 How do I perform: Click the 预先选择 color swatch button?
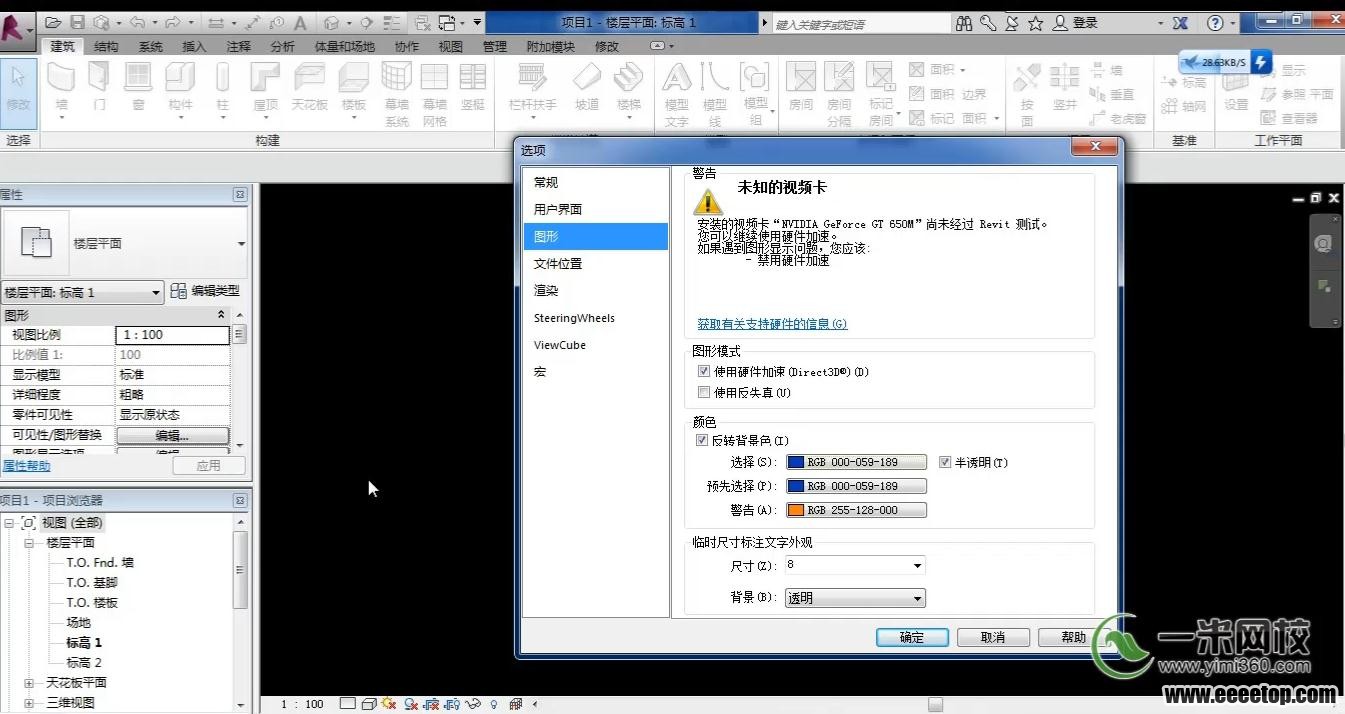point(856,486)
